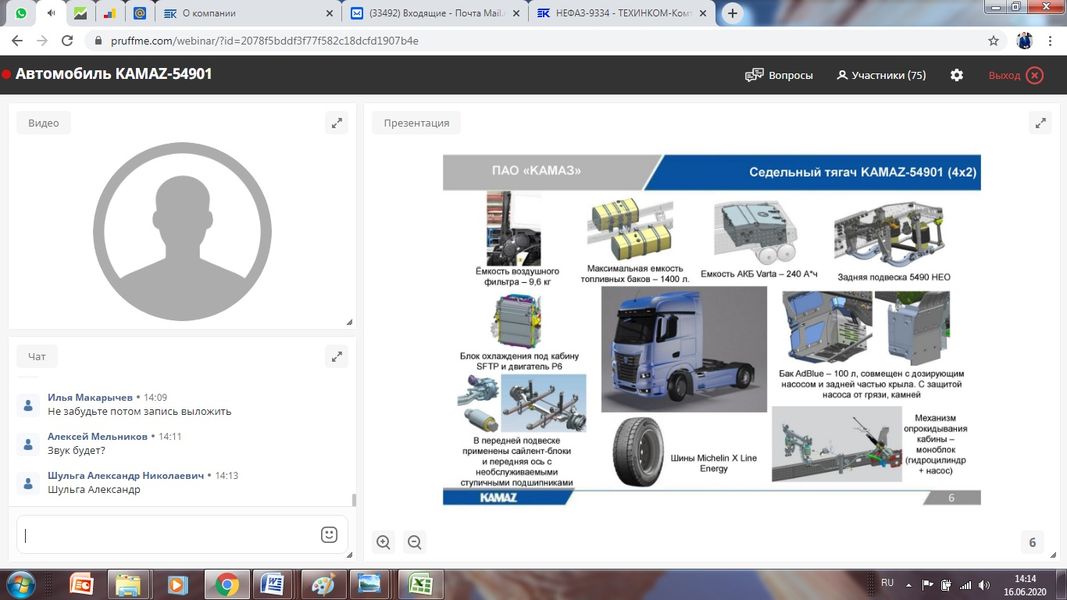
Task: Select the pinned tab with the @ mail icon
Action: [139, 13]
